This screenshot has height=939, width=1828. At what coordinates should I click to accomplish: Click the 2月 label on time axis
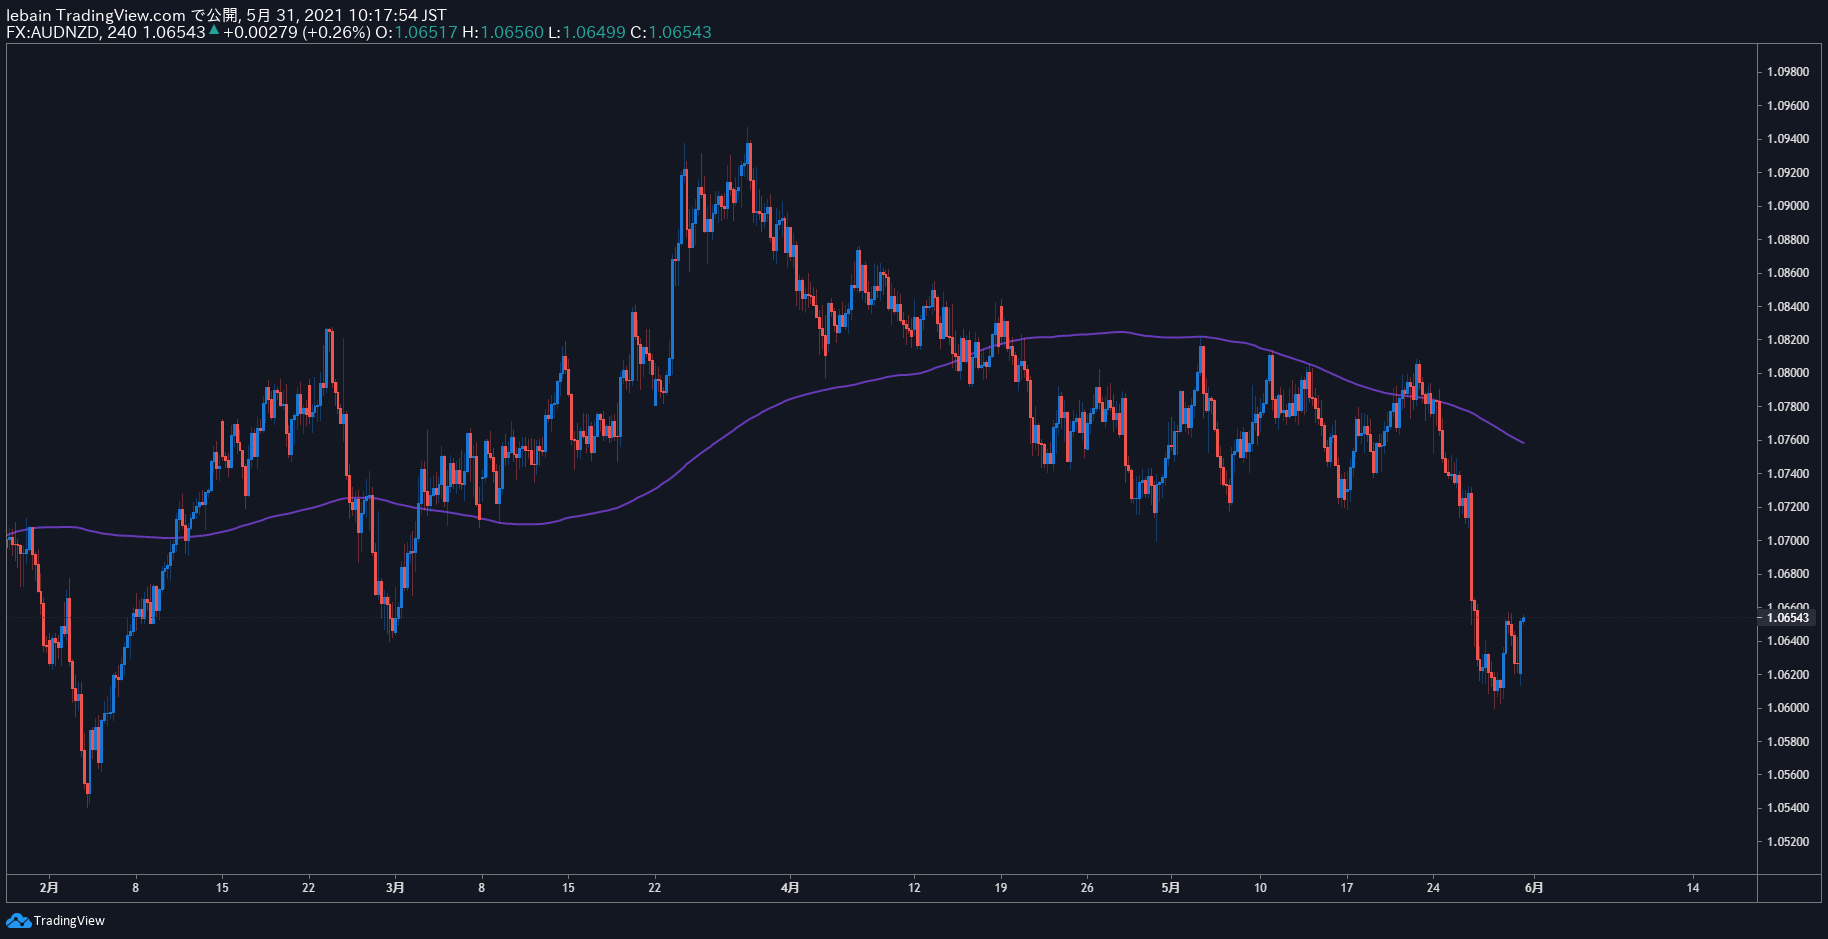point(49,887)
